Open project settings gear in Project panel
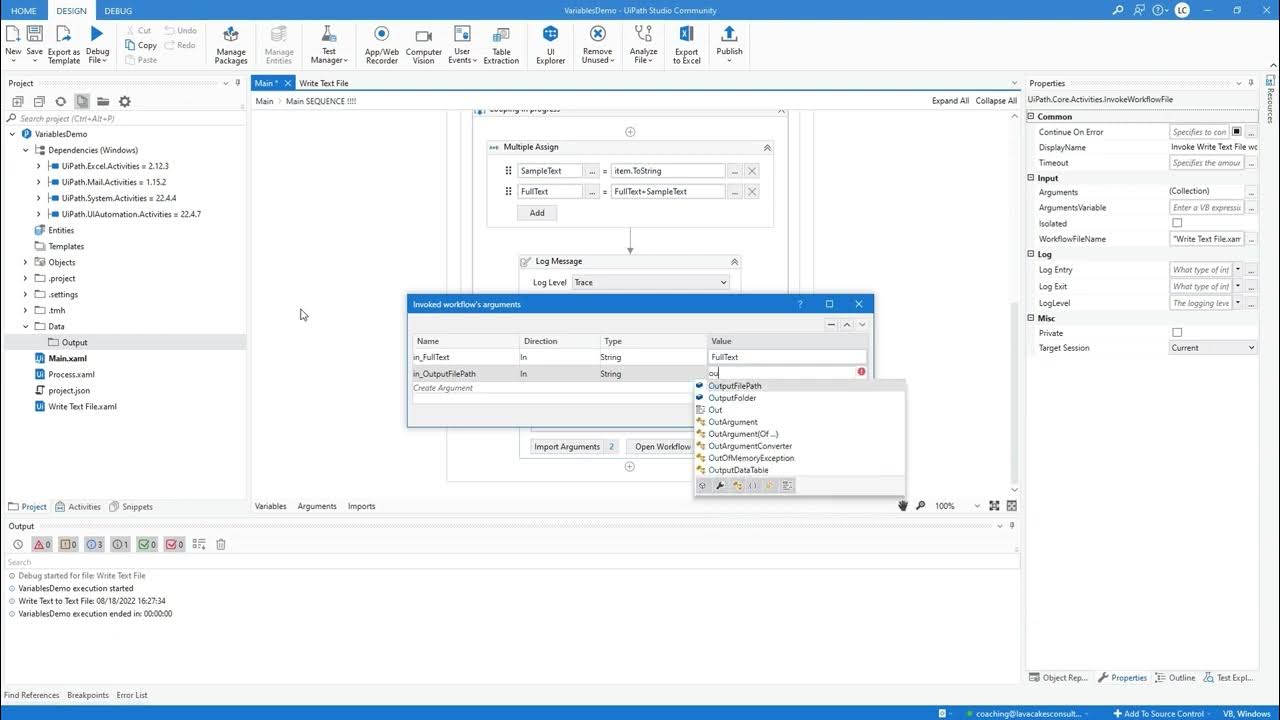 pos(125,101)
